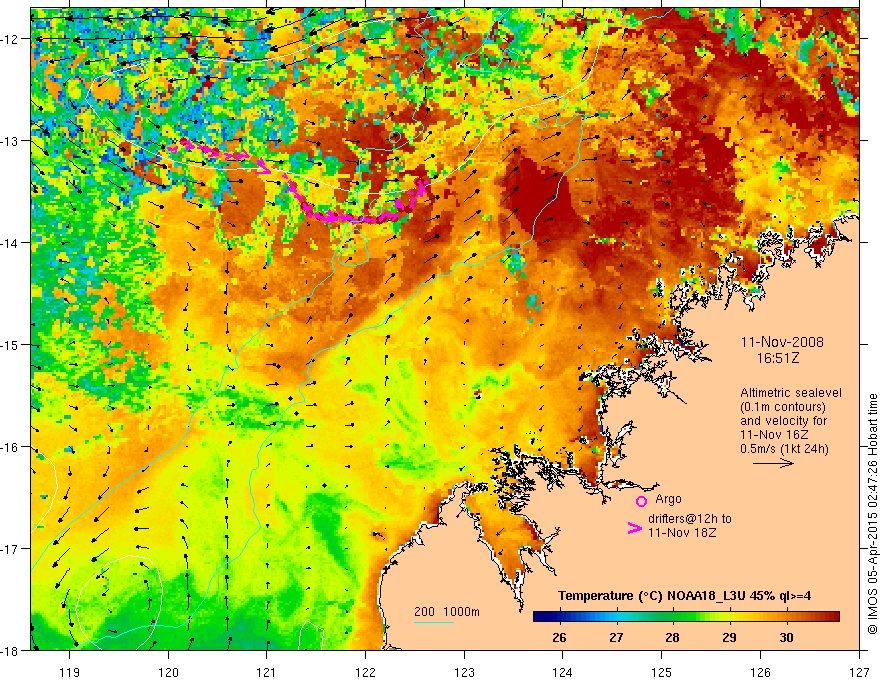Click the latitude axis label -12
The height and width of the screenshot is (680, 880).
[x=11, y=39]
